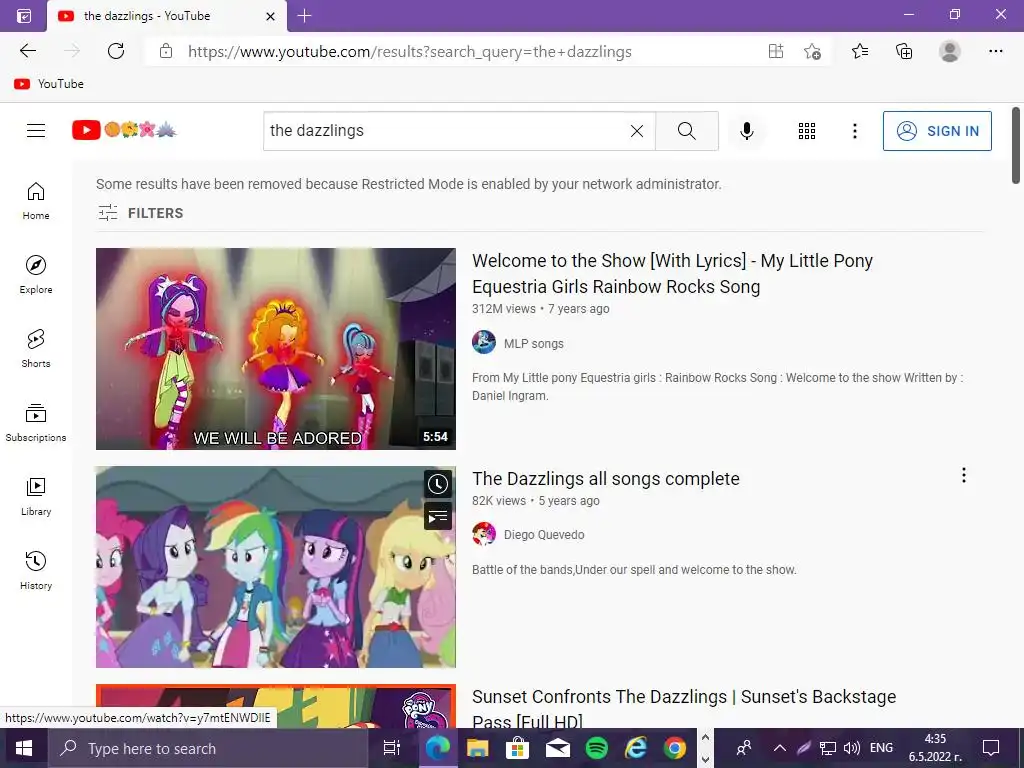This screenshot has height=768, width=1024.
Task: Open Shorts in sidebar
Action: (x=36, y=349)
